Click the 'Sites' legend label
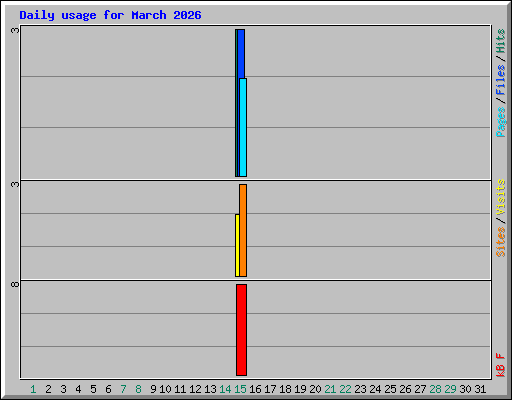This screenshot has height=400, width=512. 501,242
